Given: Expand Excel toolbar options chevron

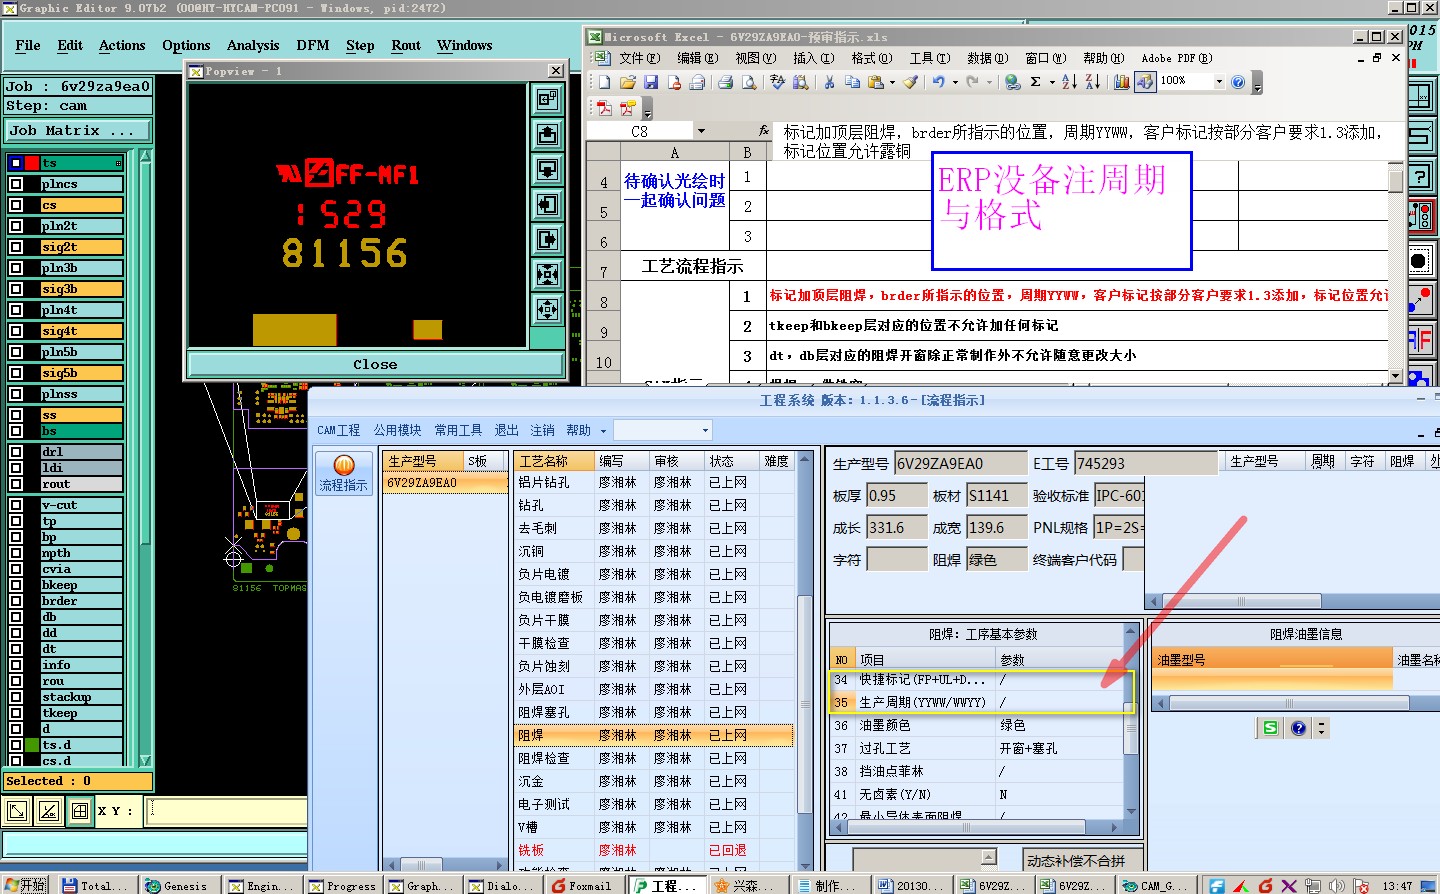Looking at the screenshot, I should 1257,85.
